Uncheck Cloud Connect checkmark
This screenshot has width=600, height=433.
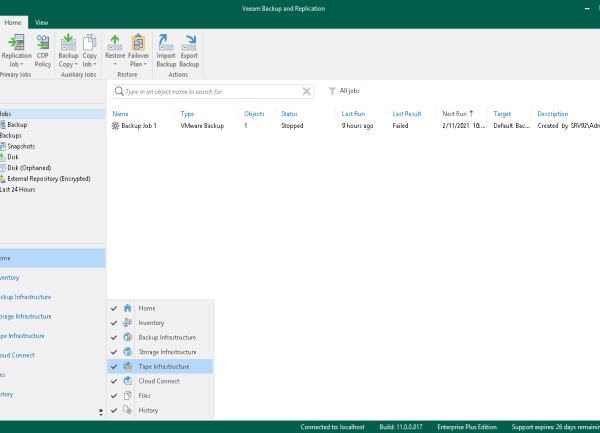point(114,381)
